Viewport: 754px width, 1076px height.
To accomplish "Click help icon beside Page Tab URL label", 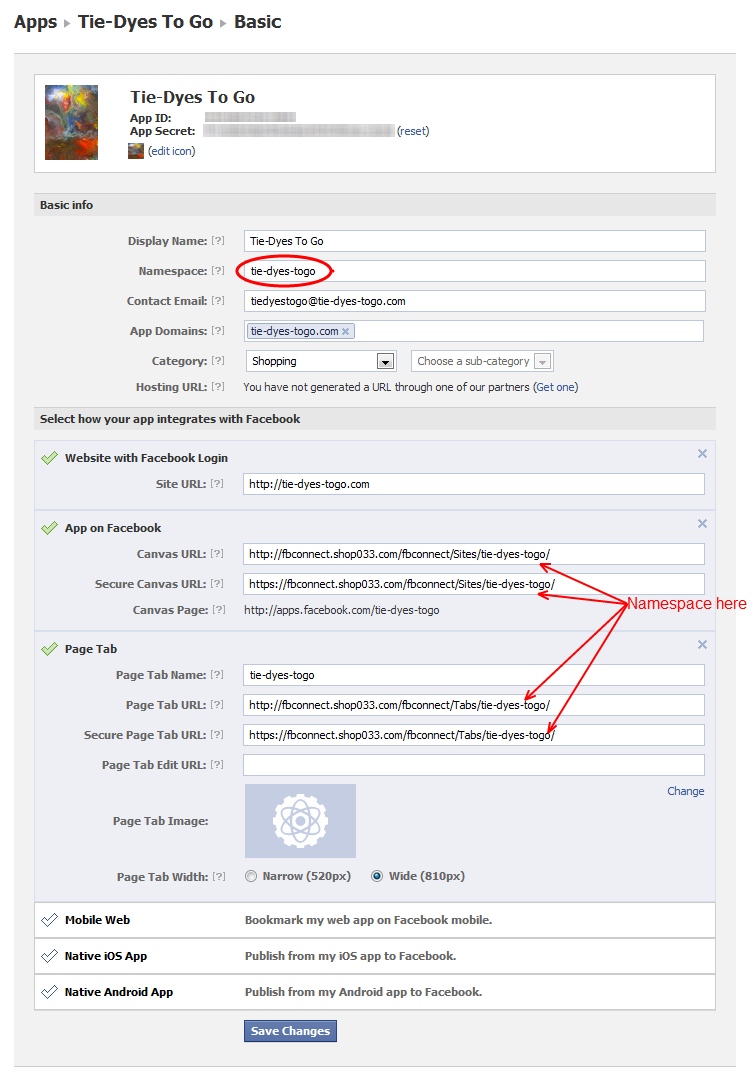I will [217, 705].
